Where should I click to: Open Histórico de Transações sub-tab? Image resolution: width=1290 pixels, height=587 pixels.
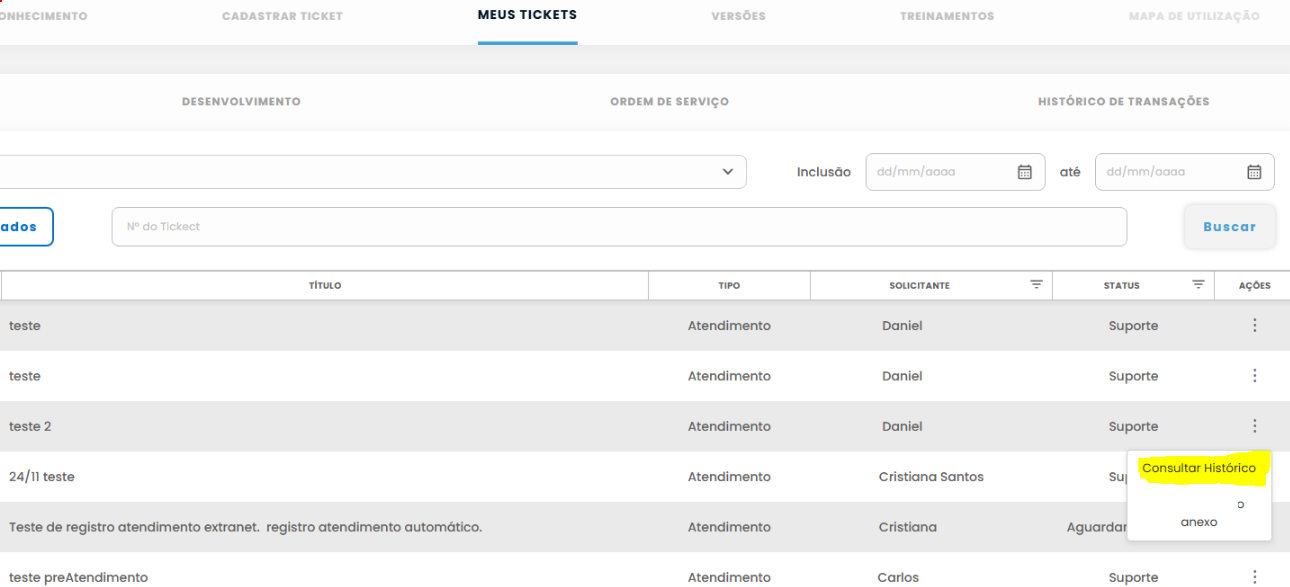pyautogui.click(x=1123, y=102)
